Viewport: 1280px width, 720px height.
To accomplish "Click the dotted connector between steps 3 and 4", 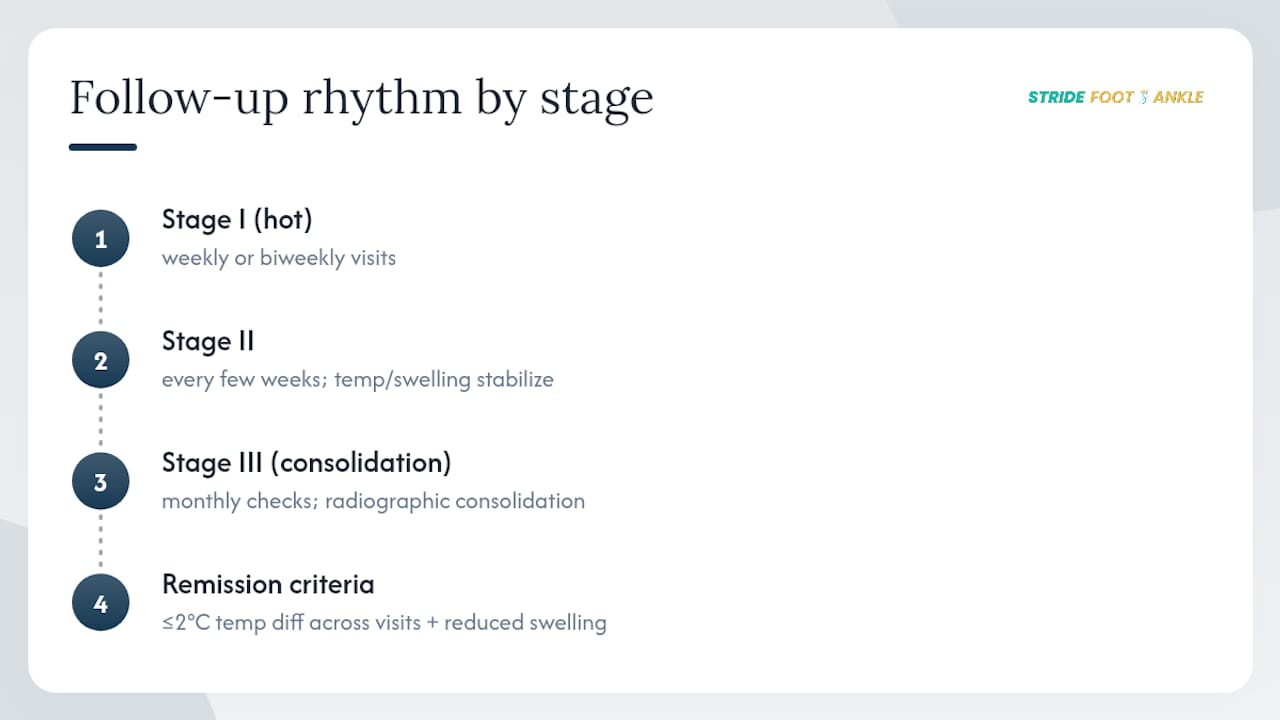I will tap(100, 543).
